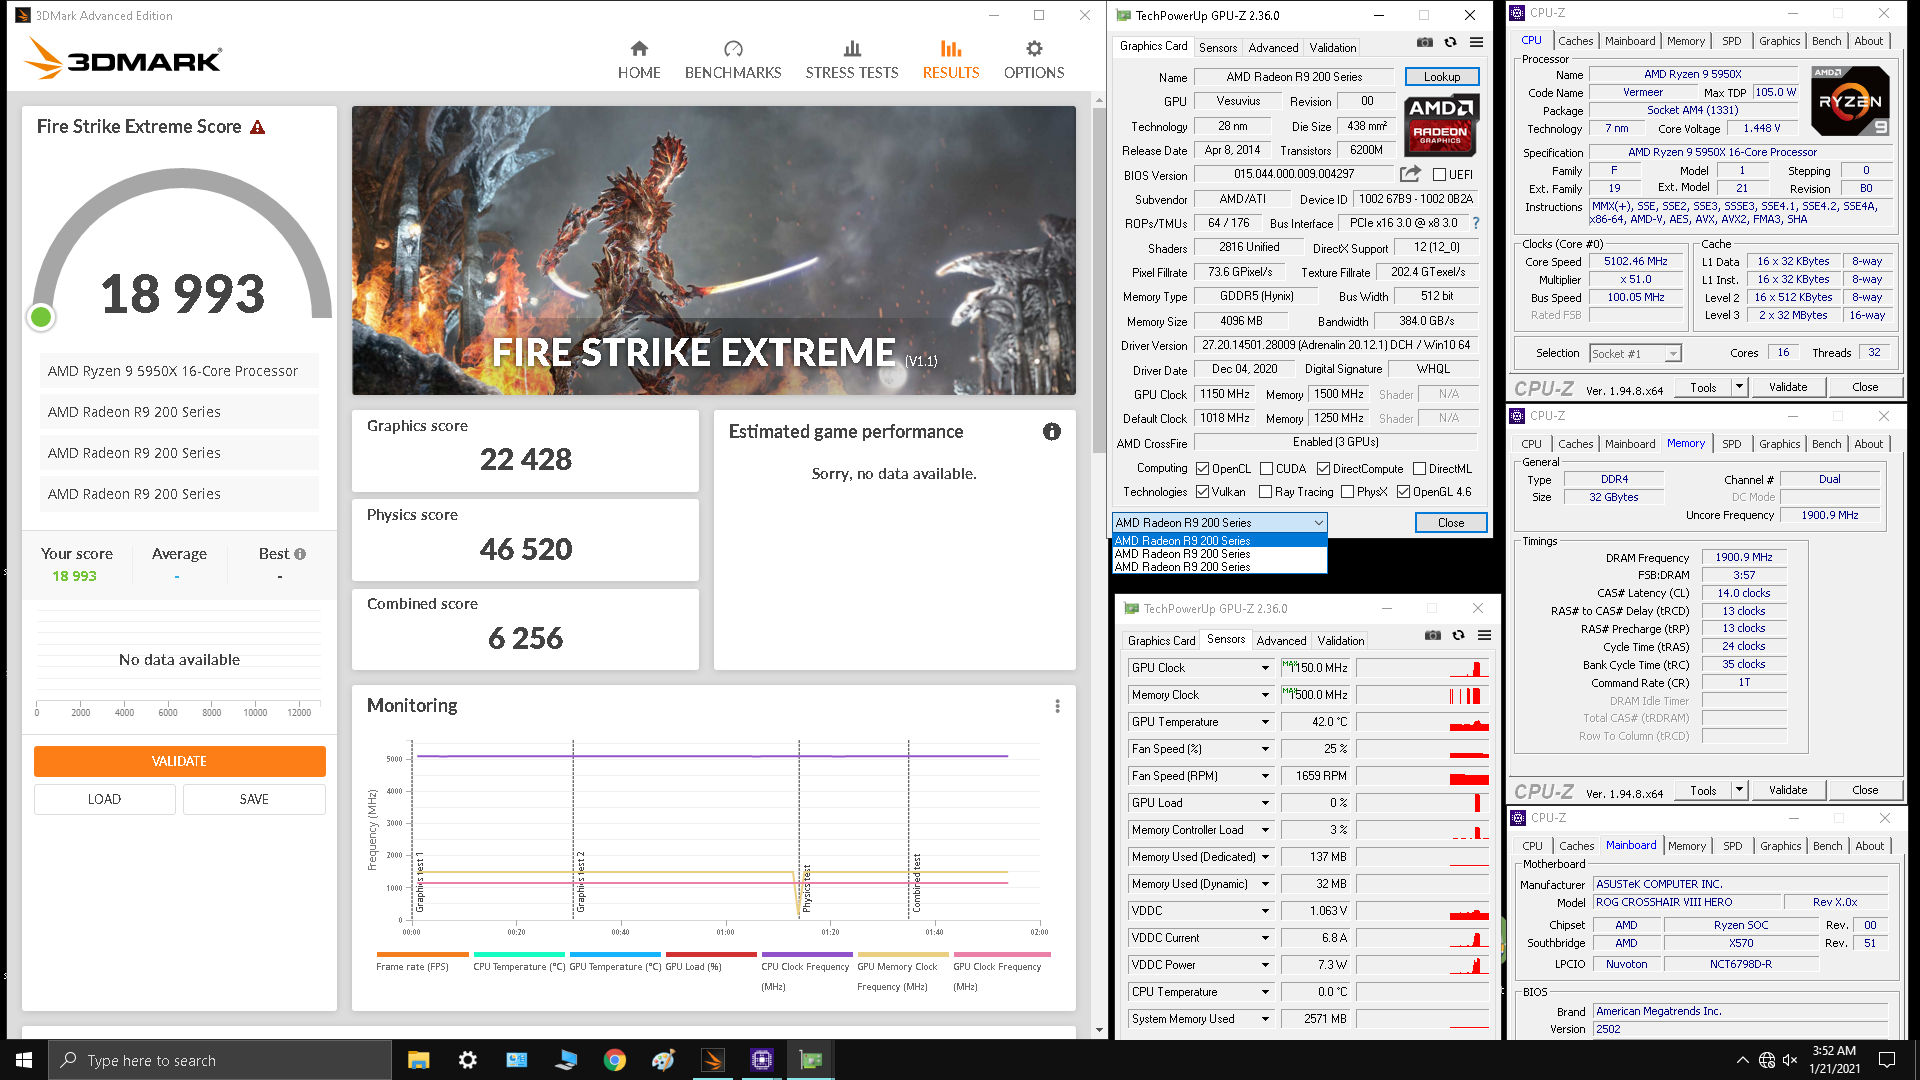Open hamburger menu in GPU-Z Graphics Card window

1476,43
